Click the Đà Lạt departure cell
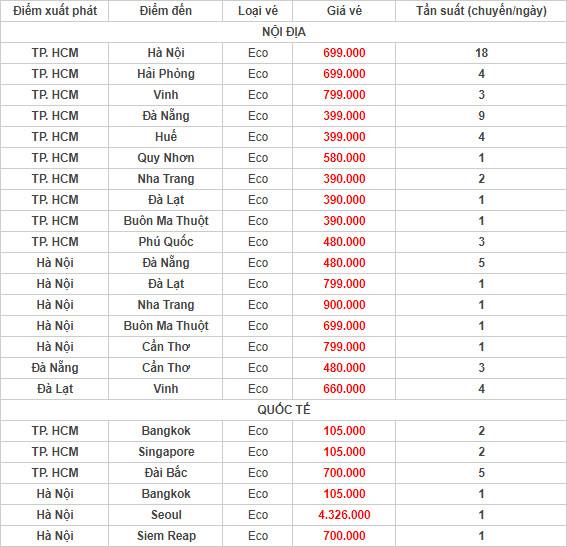The width and height of the screenshot is (567, 547). pos(55,389)
